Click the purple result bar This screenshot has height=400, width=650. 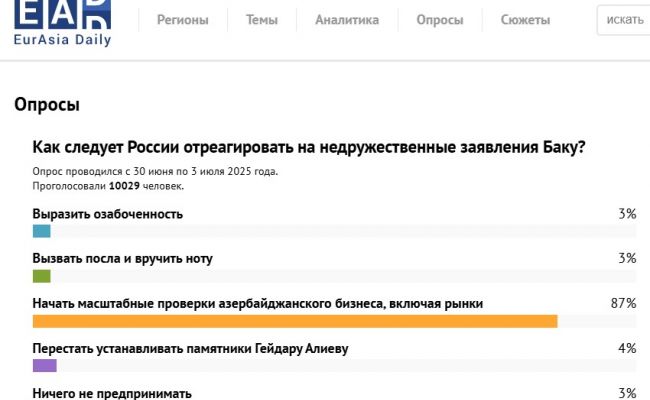[x=44, y=366]
